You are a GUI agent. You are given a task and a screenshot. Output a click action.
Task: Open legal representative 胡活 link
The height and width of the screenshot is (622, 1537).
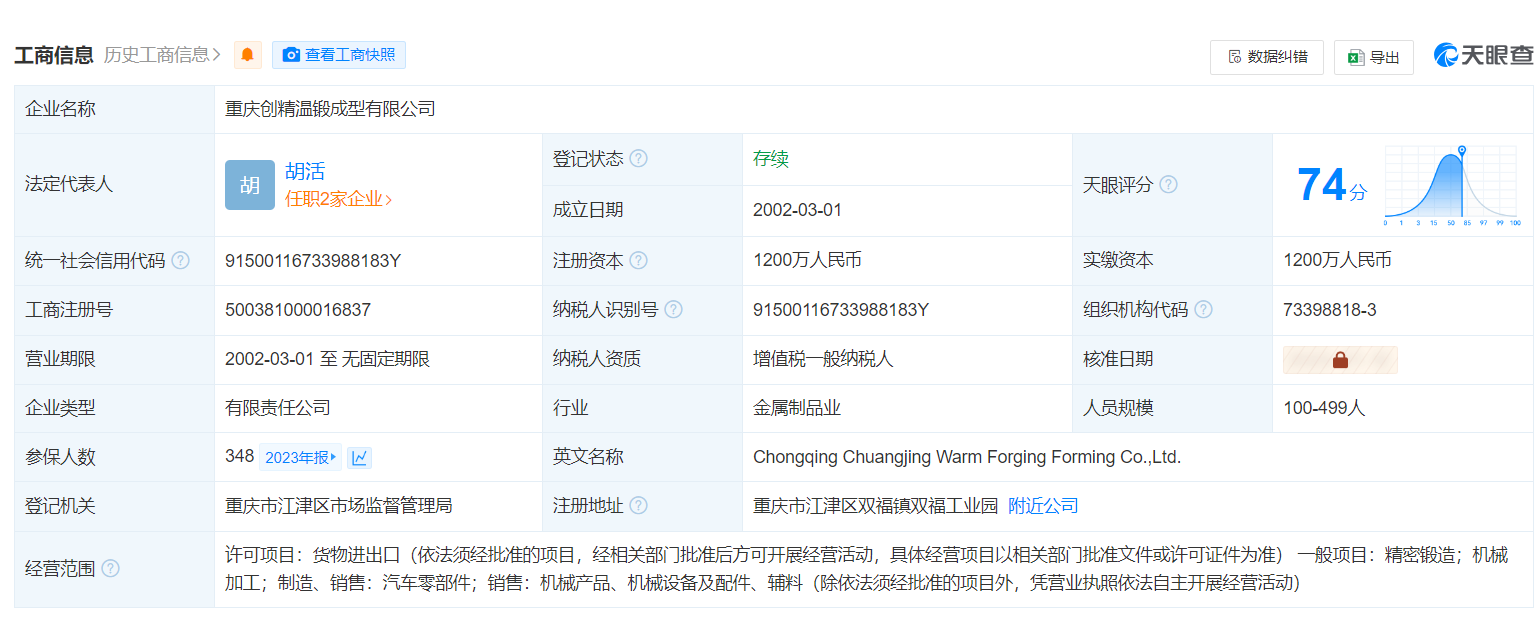(305, 171)
